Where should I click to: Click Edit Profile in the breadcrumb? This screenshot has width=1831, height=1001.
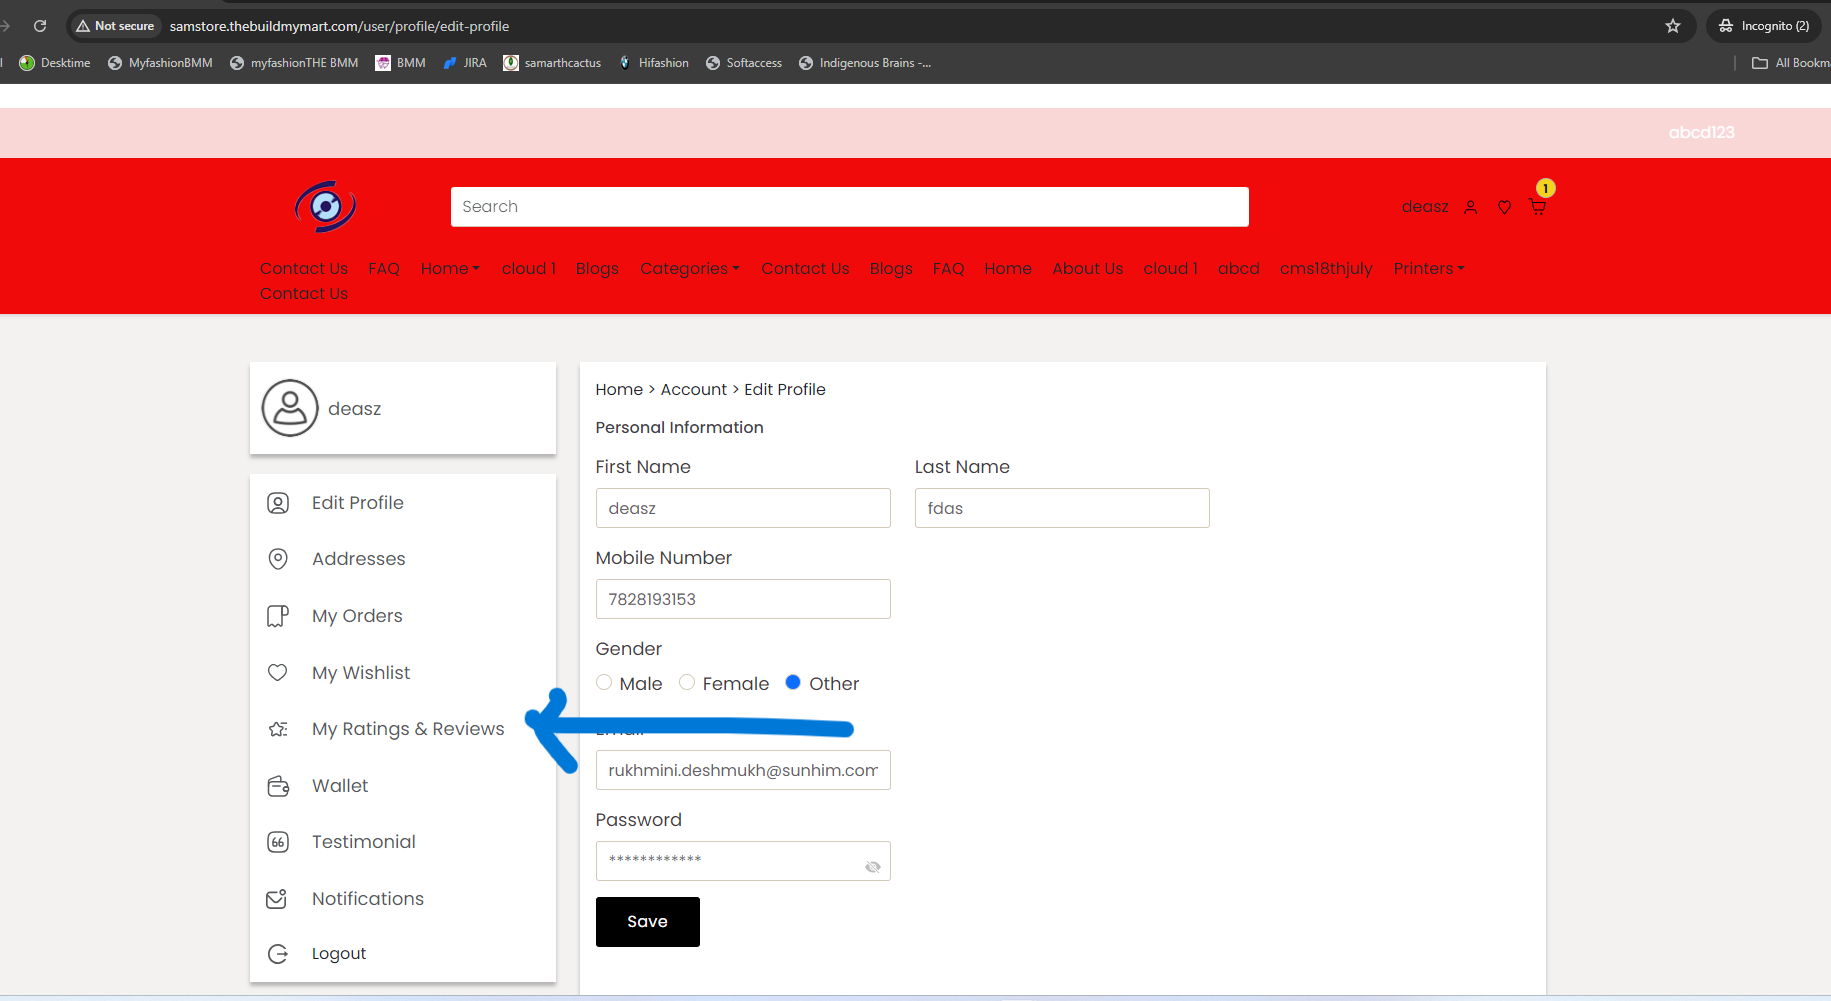tap(785, 389)
